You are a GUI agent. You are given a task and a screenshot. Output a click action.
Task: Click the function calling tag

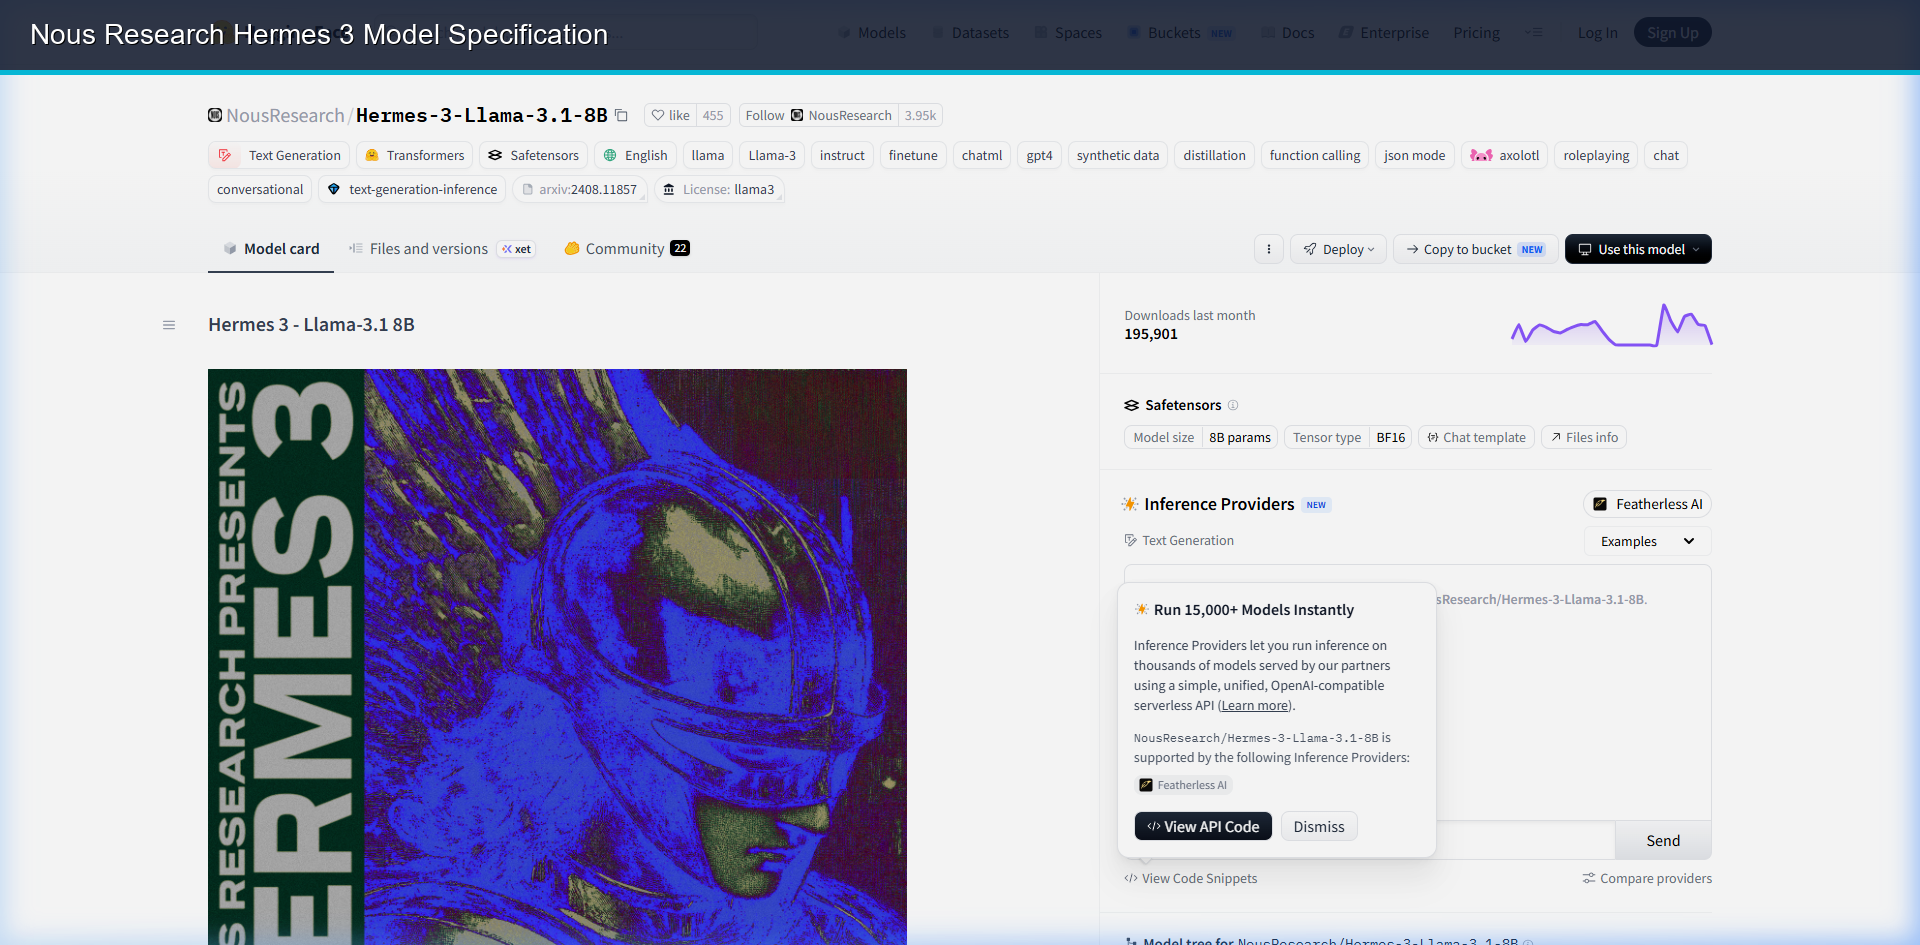1315,155
